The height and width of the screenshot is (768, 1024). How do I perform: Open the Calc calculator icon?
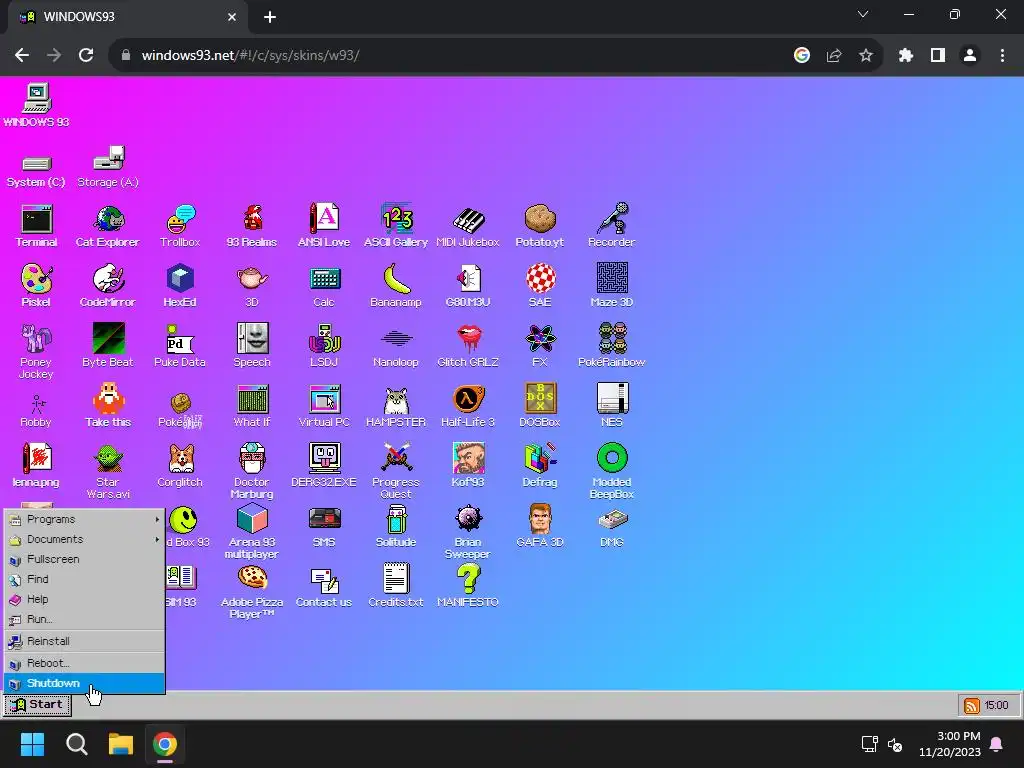point(324,286)
